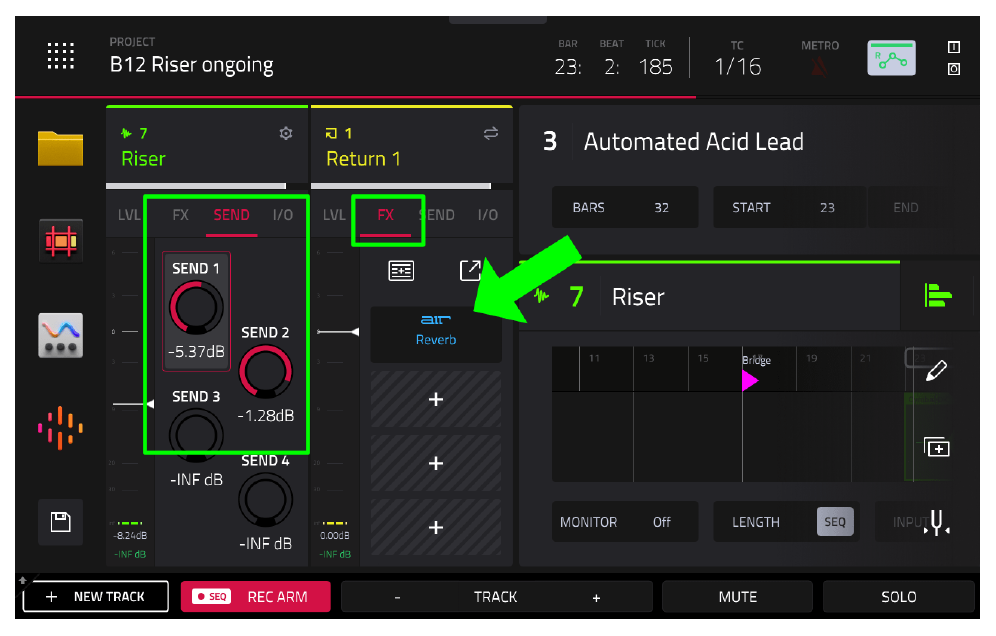
Task: Open the file browser folder icon
Action: (x=60, y=149)
